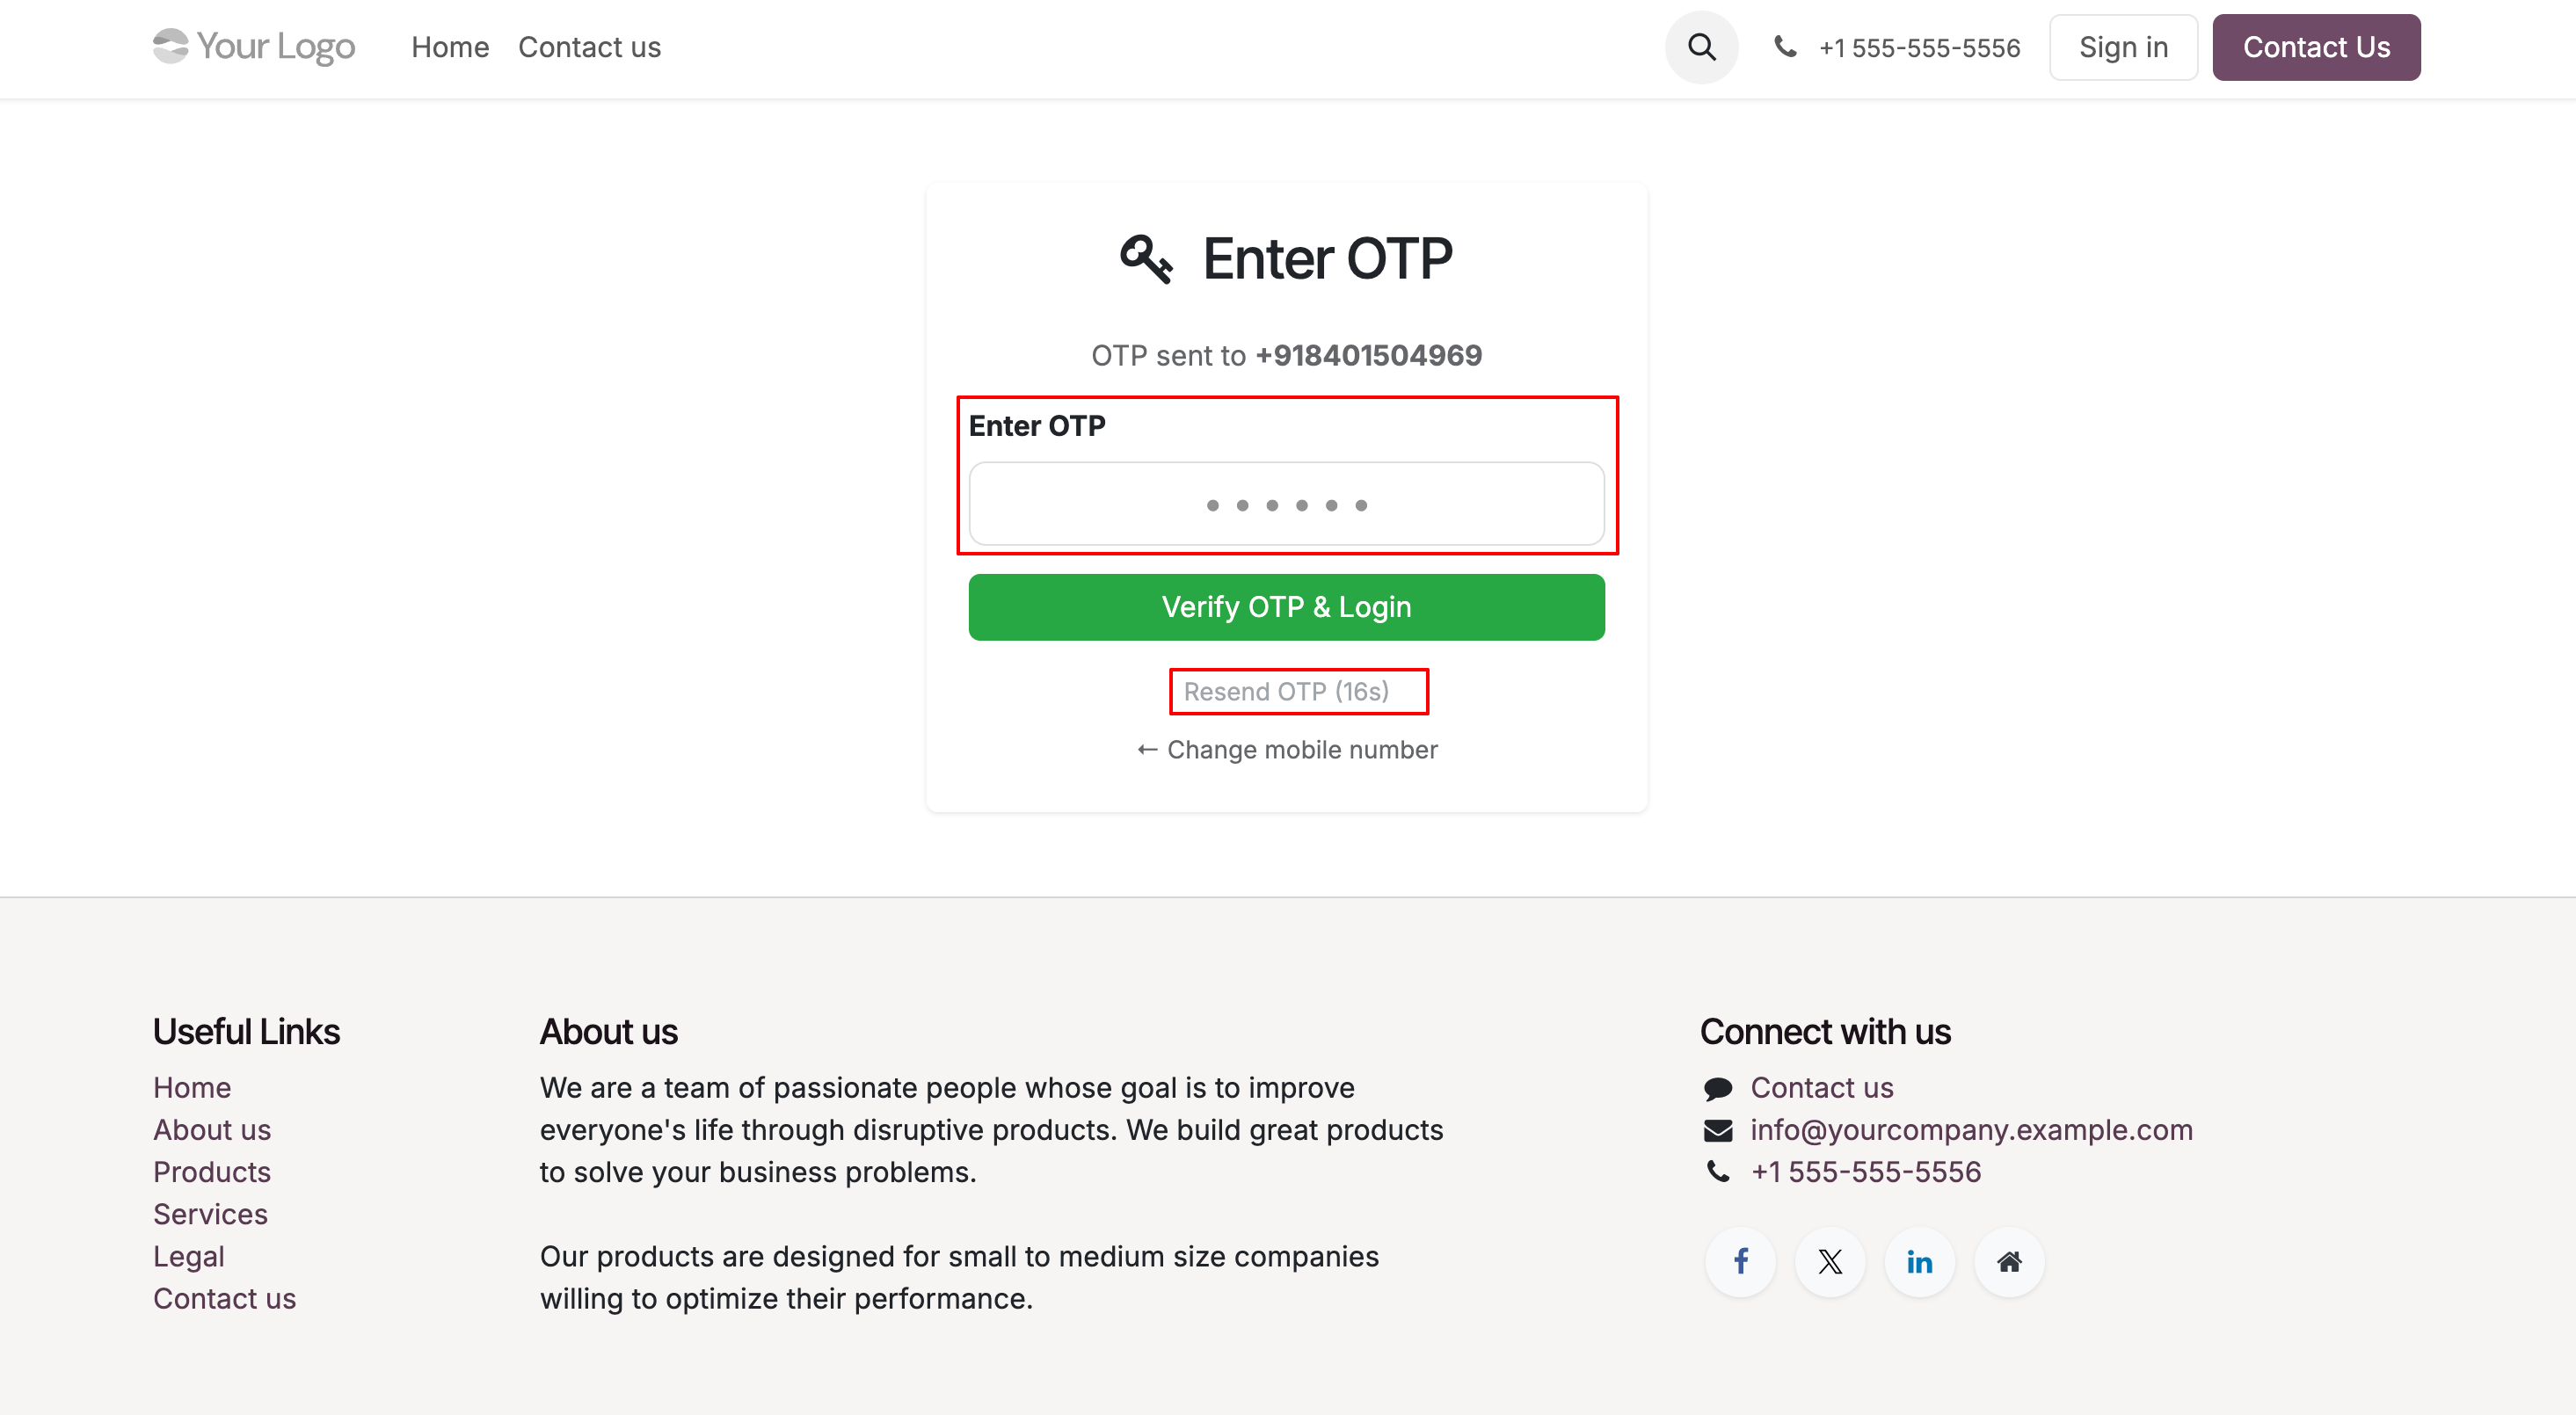Click the purple Contact Us button
This screenshot has width=2576, height=1415.
(x=2316, y=47)
